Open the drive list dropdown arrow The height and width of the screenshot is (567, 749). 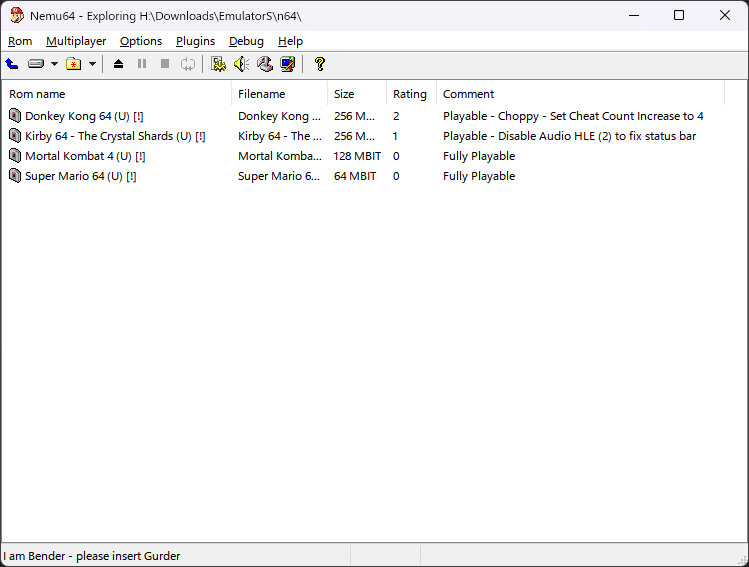[x=54, y=64]
